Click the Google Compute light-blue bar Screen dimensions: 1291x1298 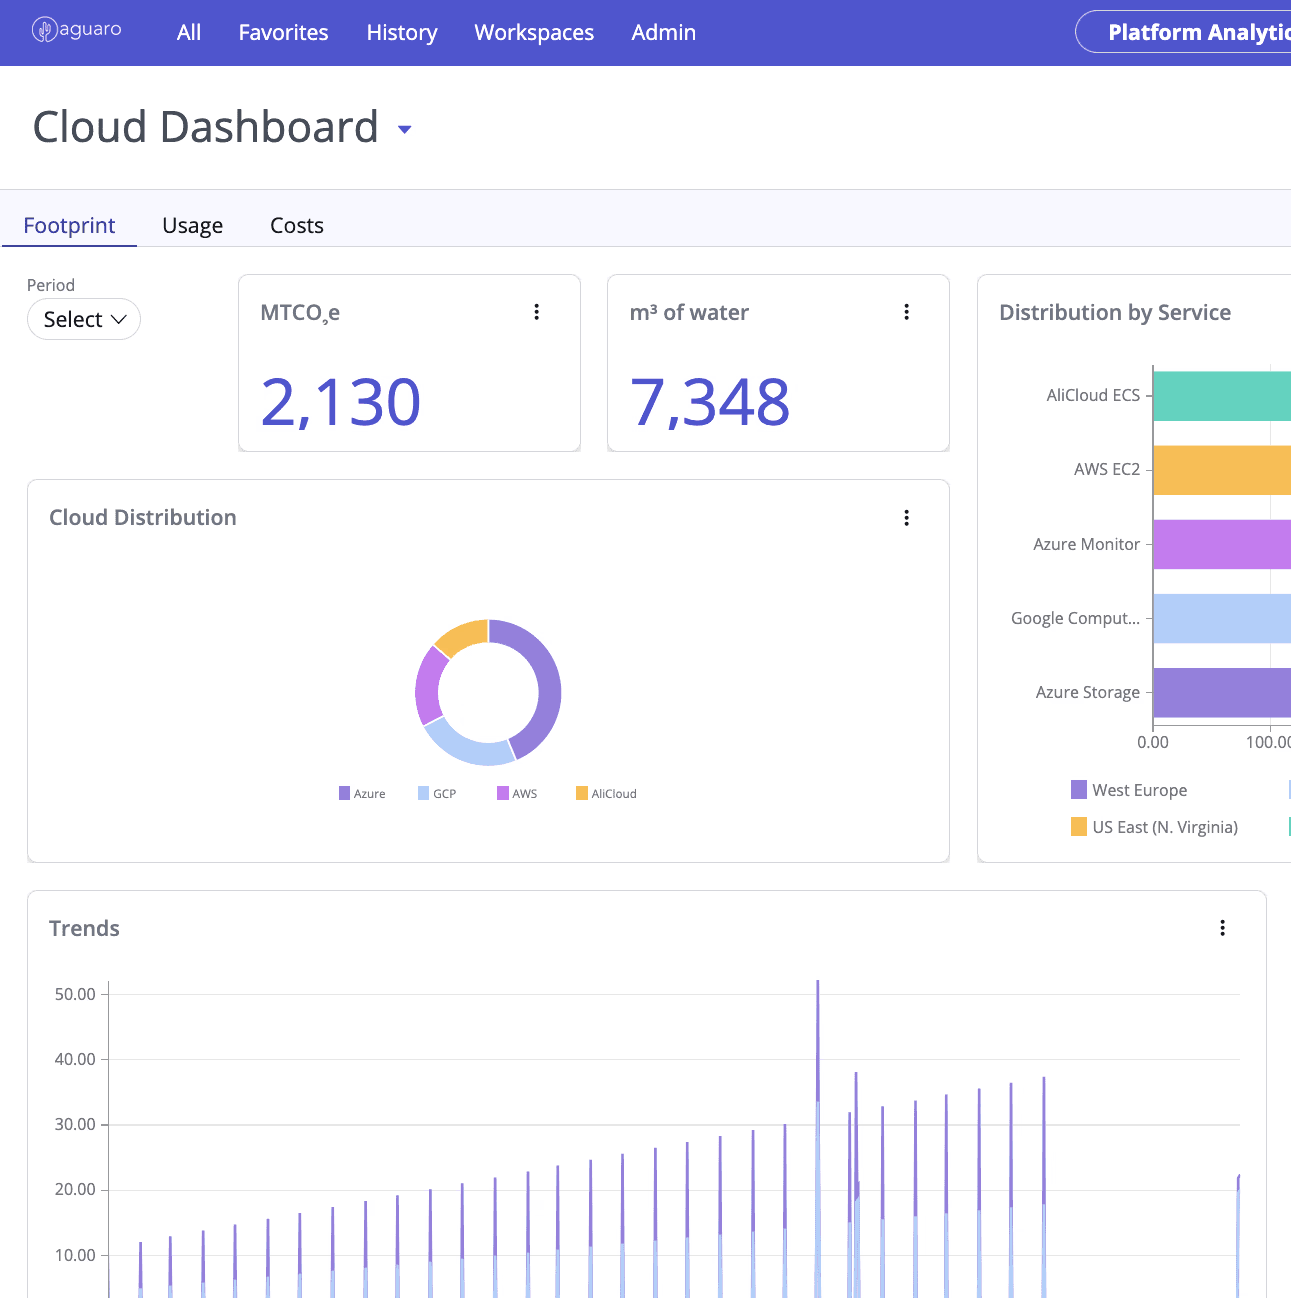click(x=1222, y=618)
